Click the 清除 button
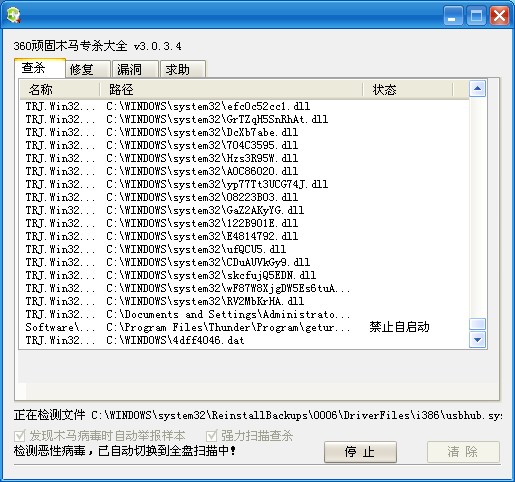This screenshot has width=515, height=482. (x=463, y=452)
